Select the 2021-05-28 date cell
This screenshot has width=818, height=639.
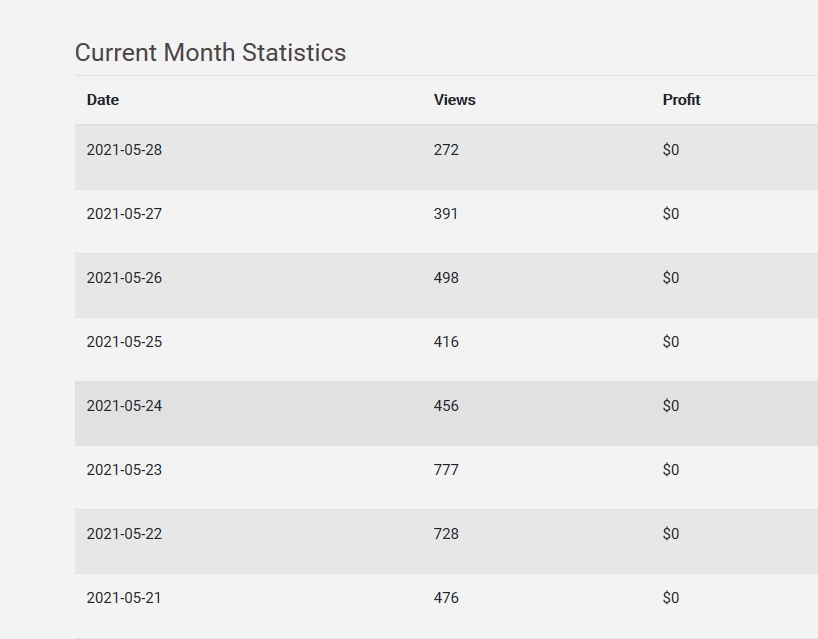click(x=124, y=150)
